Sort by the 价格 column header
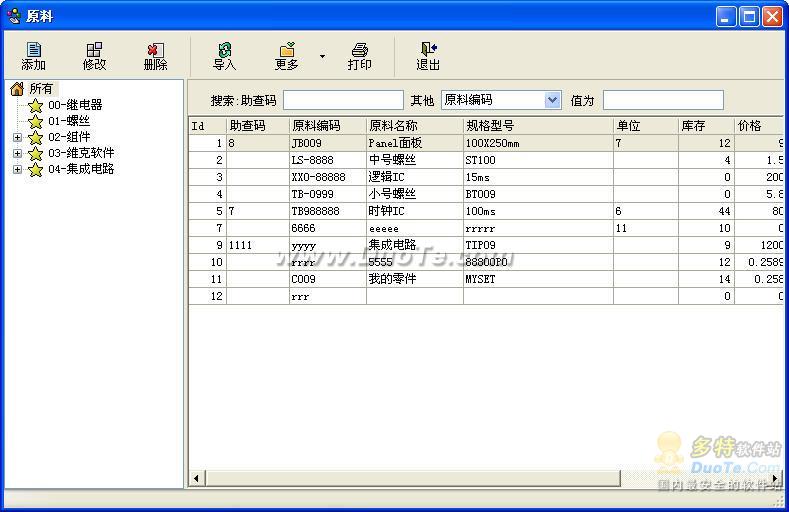 point(759,126)
